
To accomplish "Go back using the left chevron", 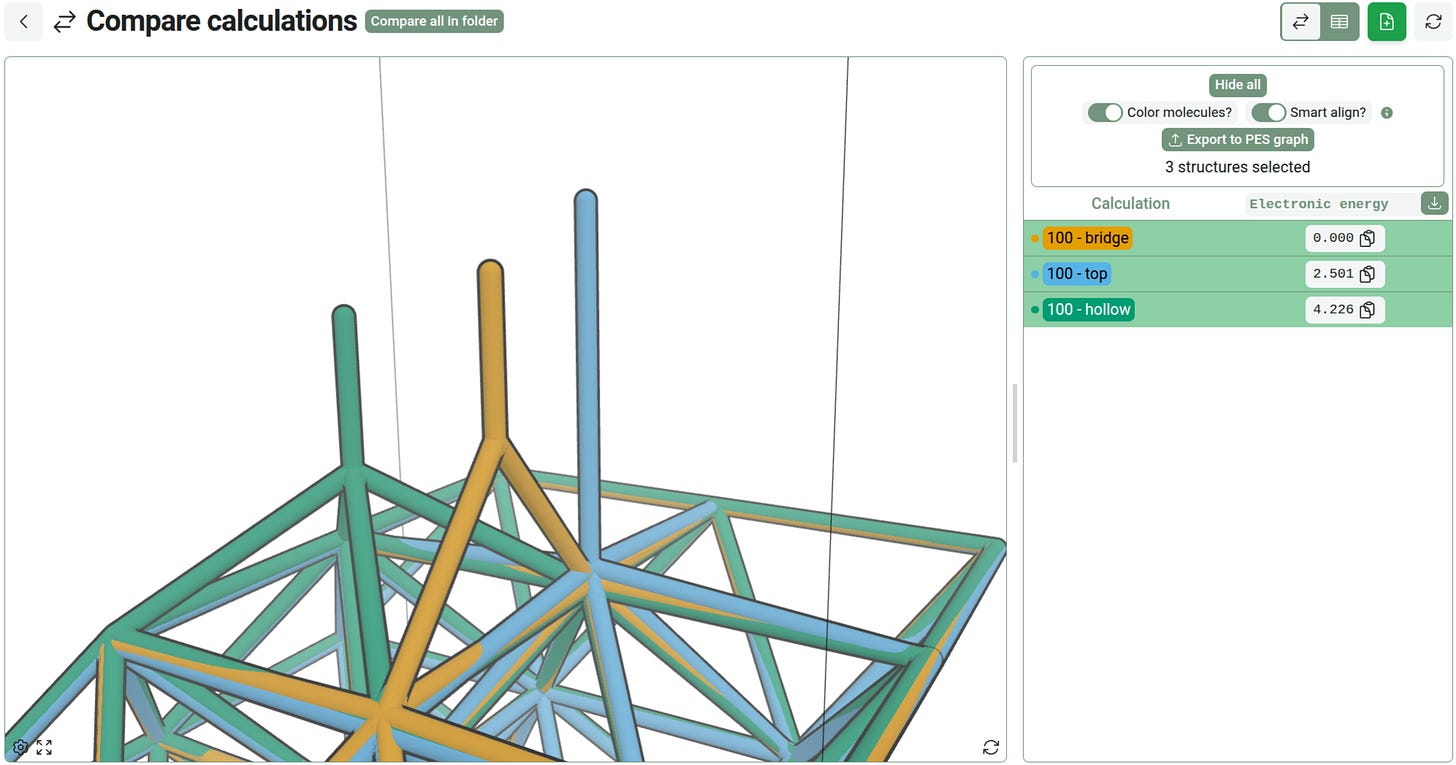I will click(23, 21).
